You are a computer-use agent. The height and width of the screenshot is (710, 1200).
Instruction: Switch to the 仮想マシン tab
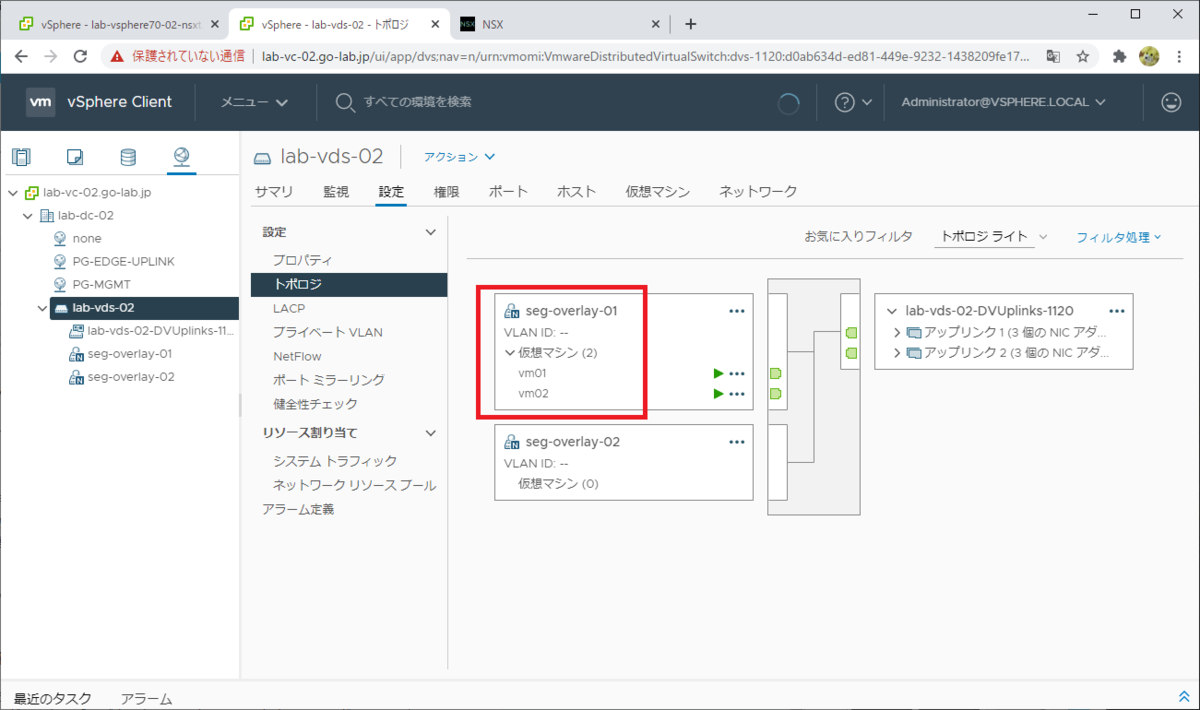coord(657,192)
